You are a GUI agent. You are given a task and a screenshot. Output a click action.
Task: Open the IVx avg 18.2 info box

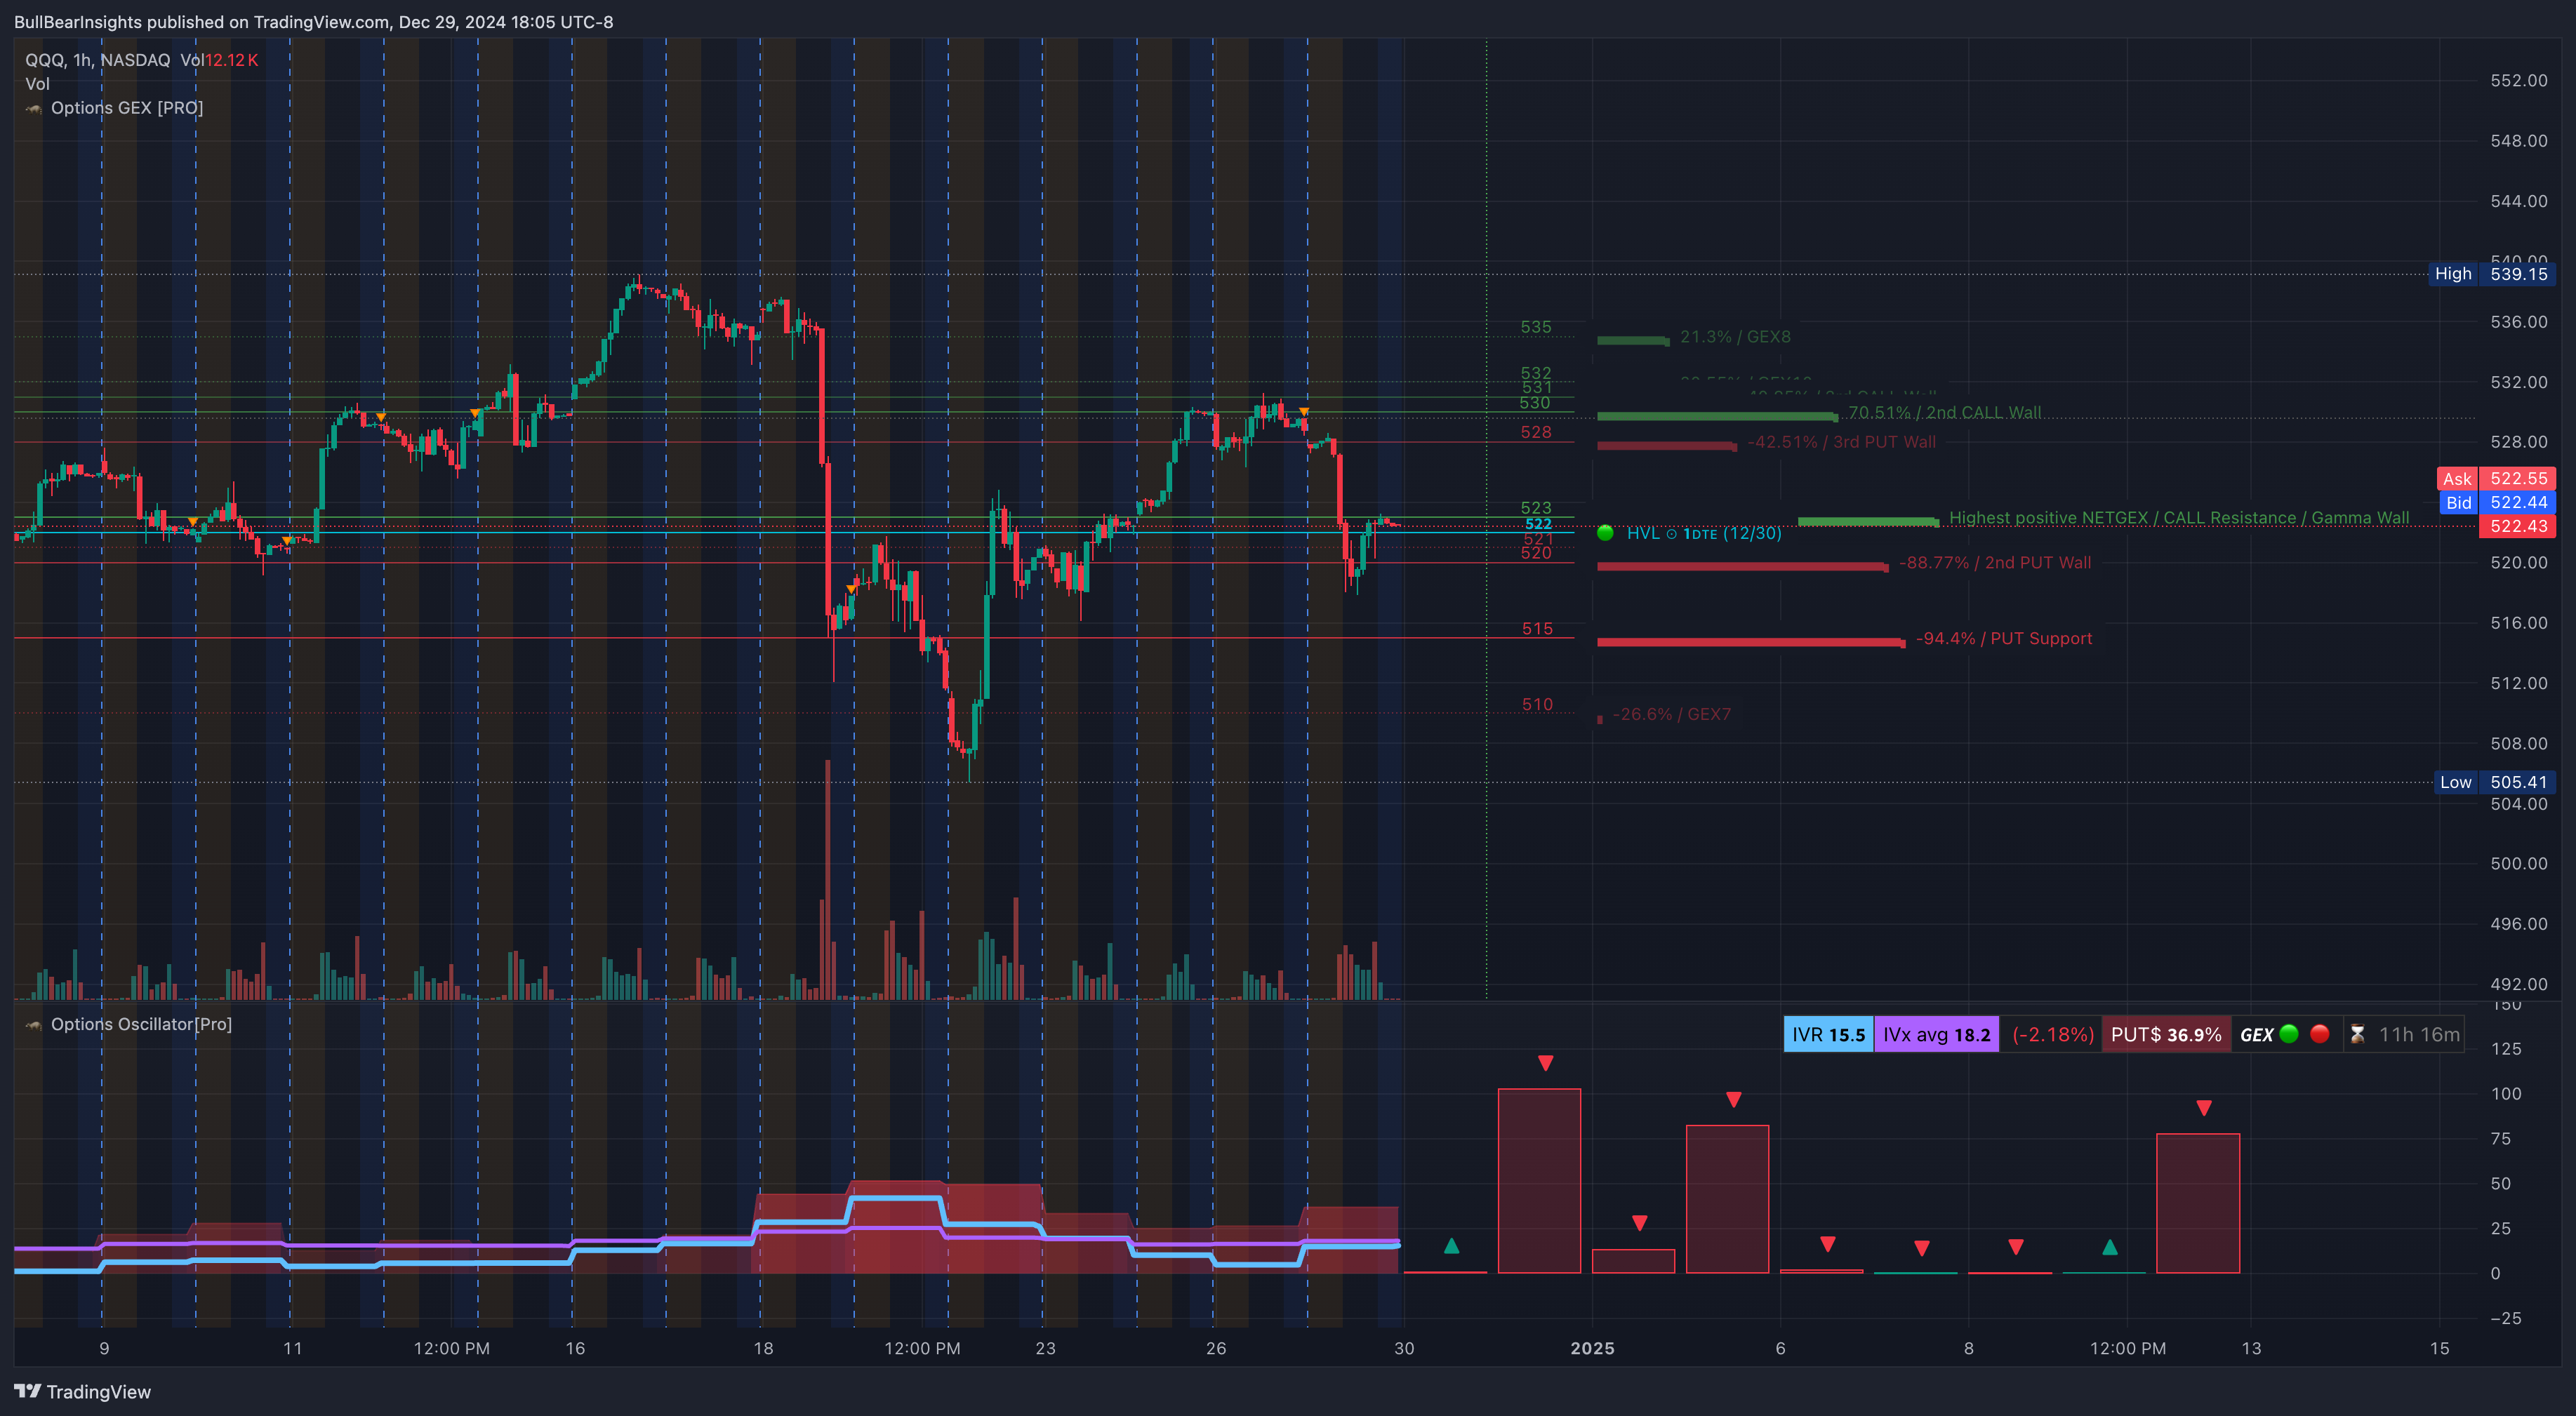(x=1936, y=1035)
